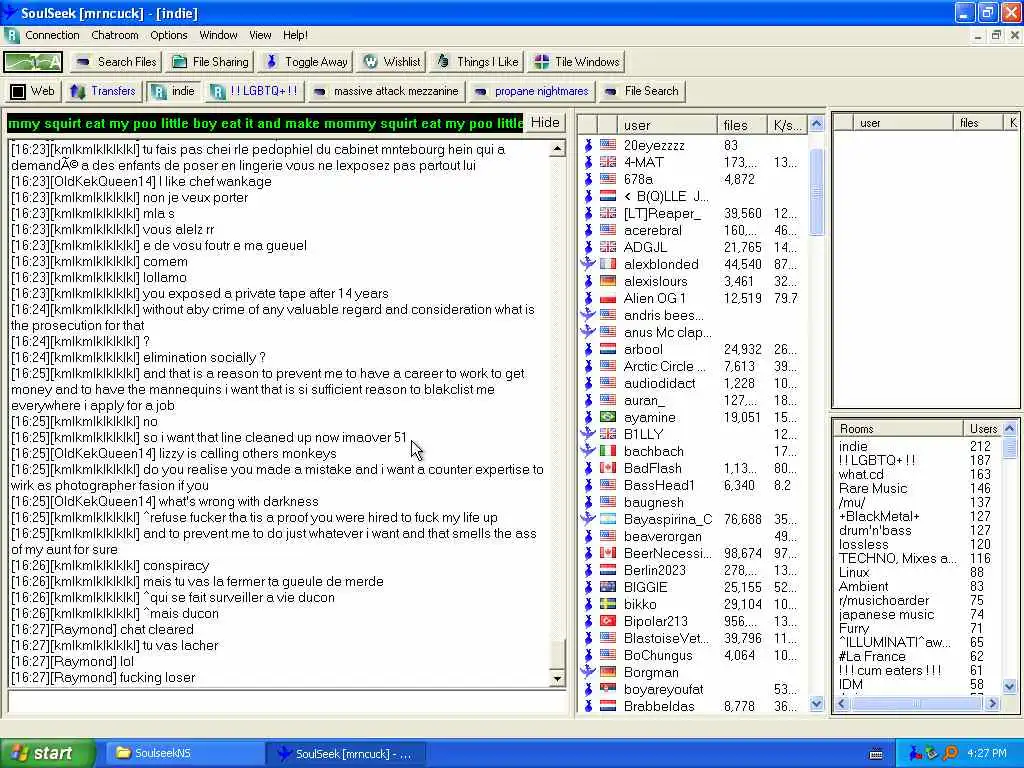Switch to the Transfers tab
Viewport: 1024px width, 768px height.
point(103,91)
